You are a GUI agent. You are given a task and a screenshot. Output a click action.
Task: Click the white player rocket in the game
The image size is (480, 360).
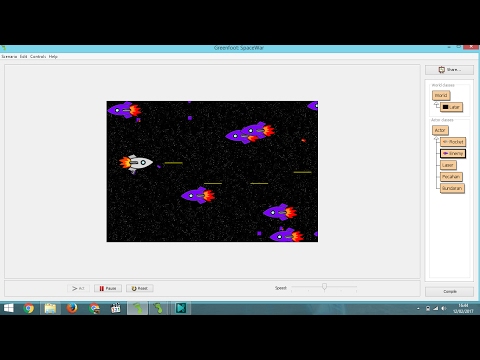pyautogui.click(x=136, y=163)
